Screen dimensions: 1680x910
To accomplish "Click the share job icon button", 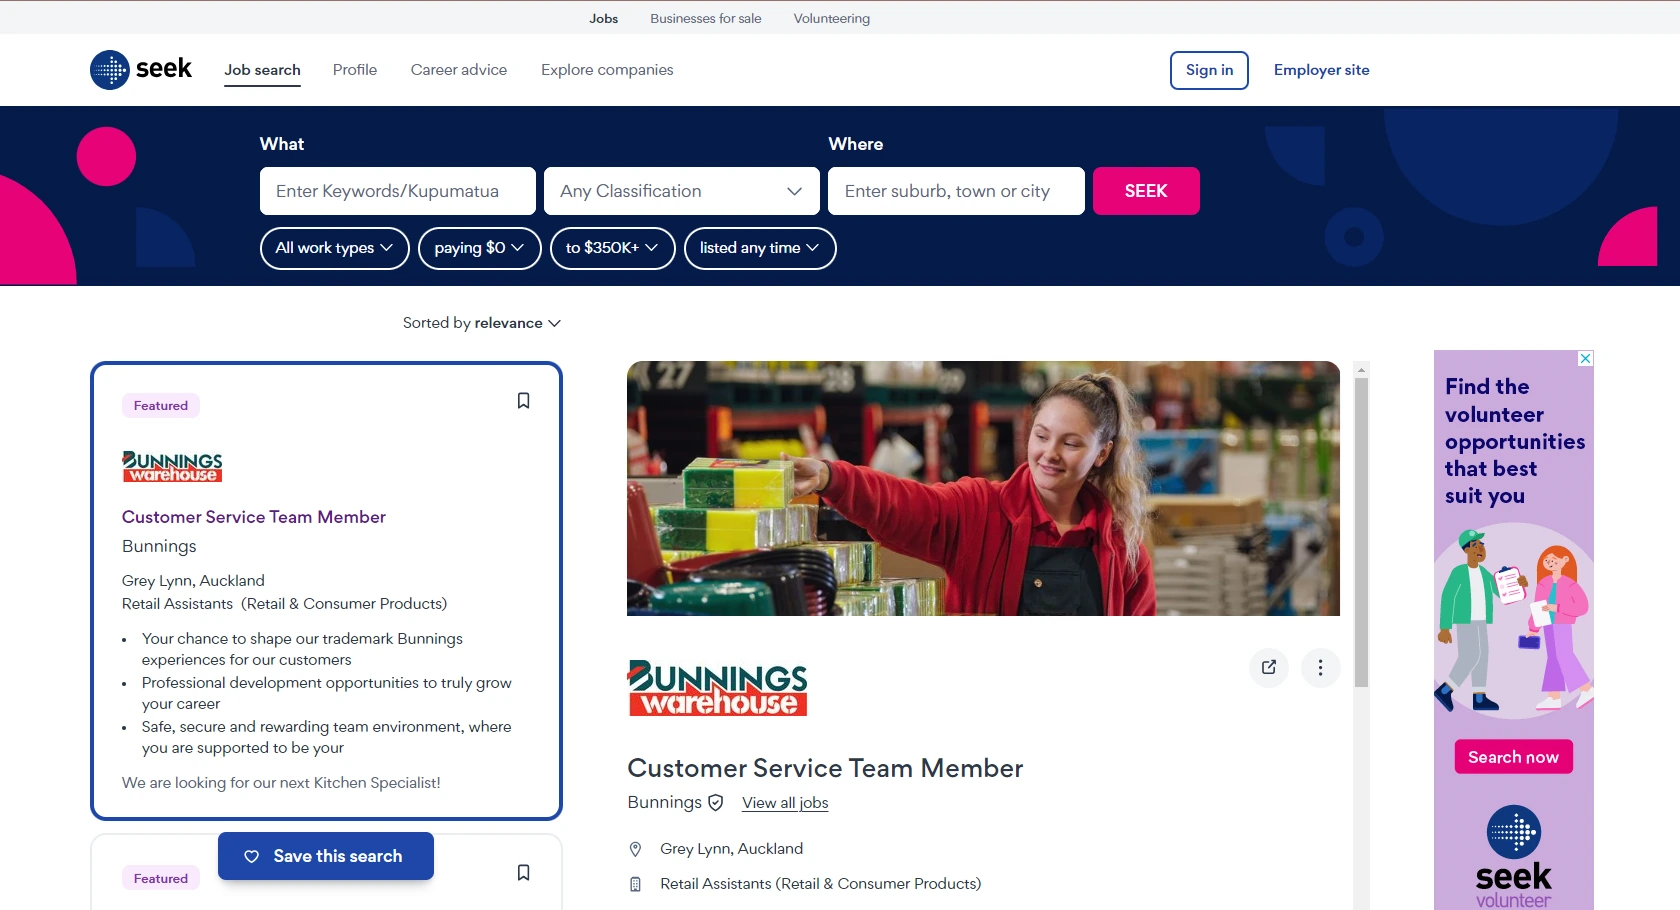I will pos(1269,667).
